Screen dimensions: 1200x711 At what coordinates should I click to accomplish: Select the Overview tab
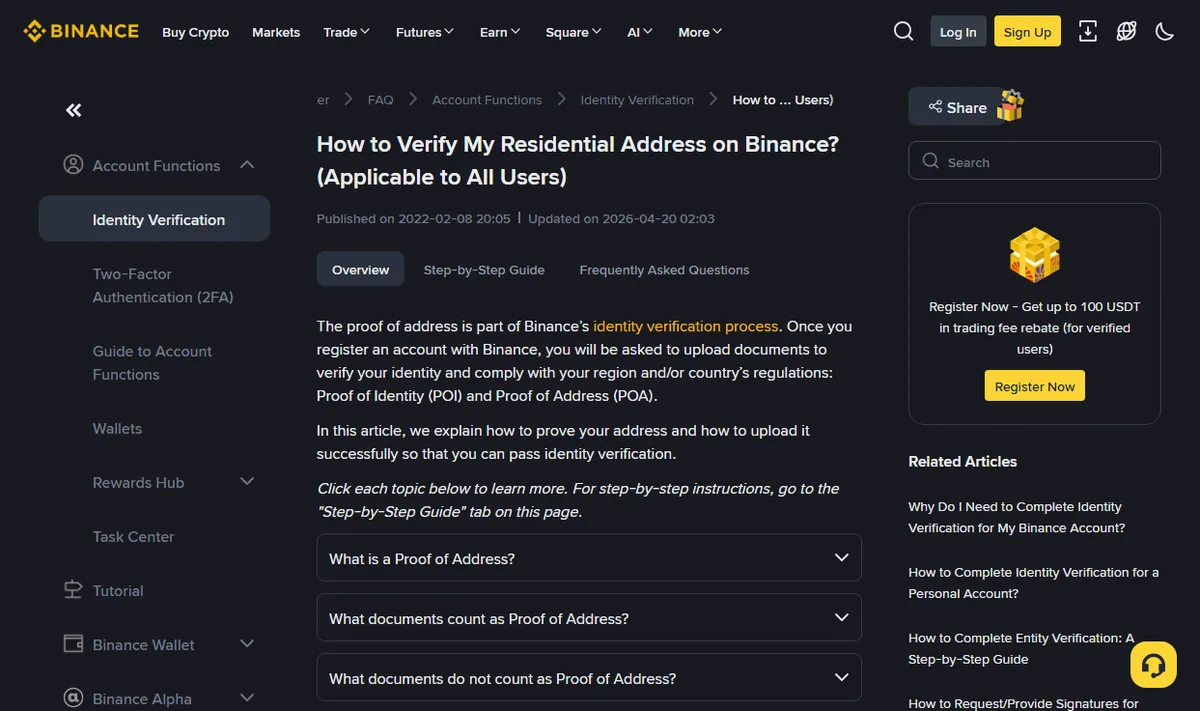(361, 270)
